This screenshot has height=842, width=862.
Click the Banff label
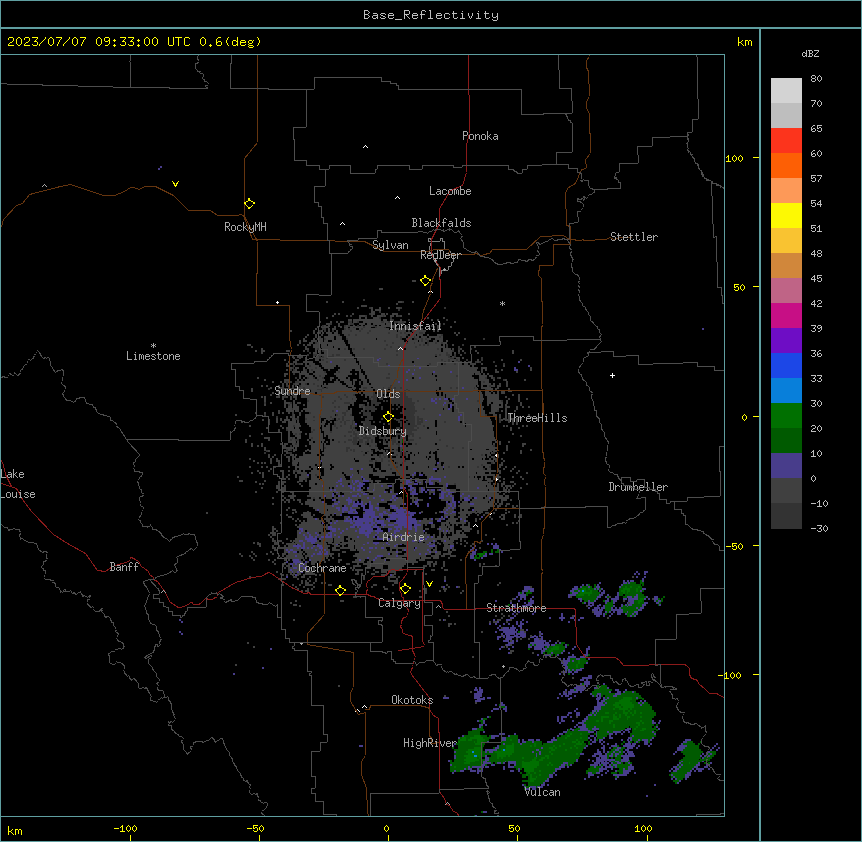pyautogui.click(x=124, y=567)
